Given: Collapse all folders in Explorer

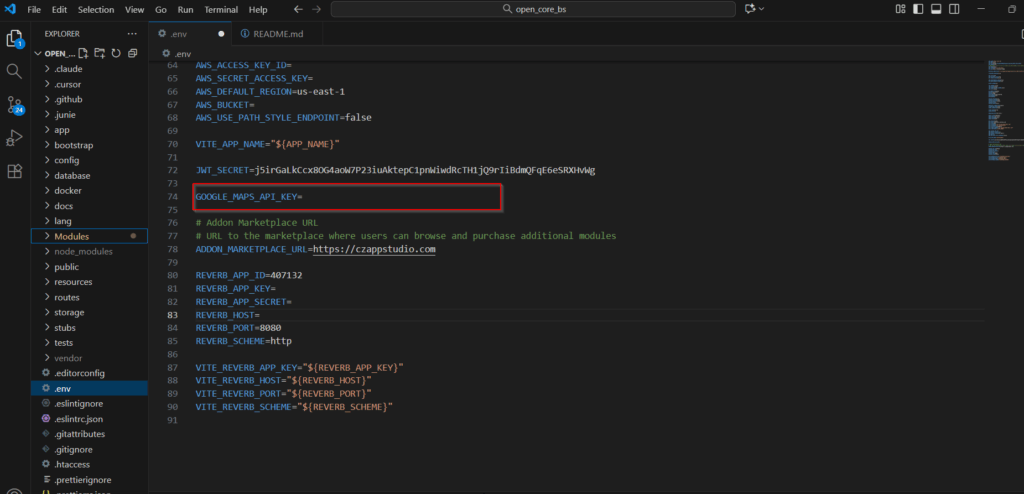Looking at the screenshot, I should 132,53.
